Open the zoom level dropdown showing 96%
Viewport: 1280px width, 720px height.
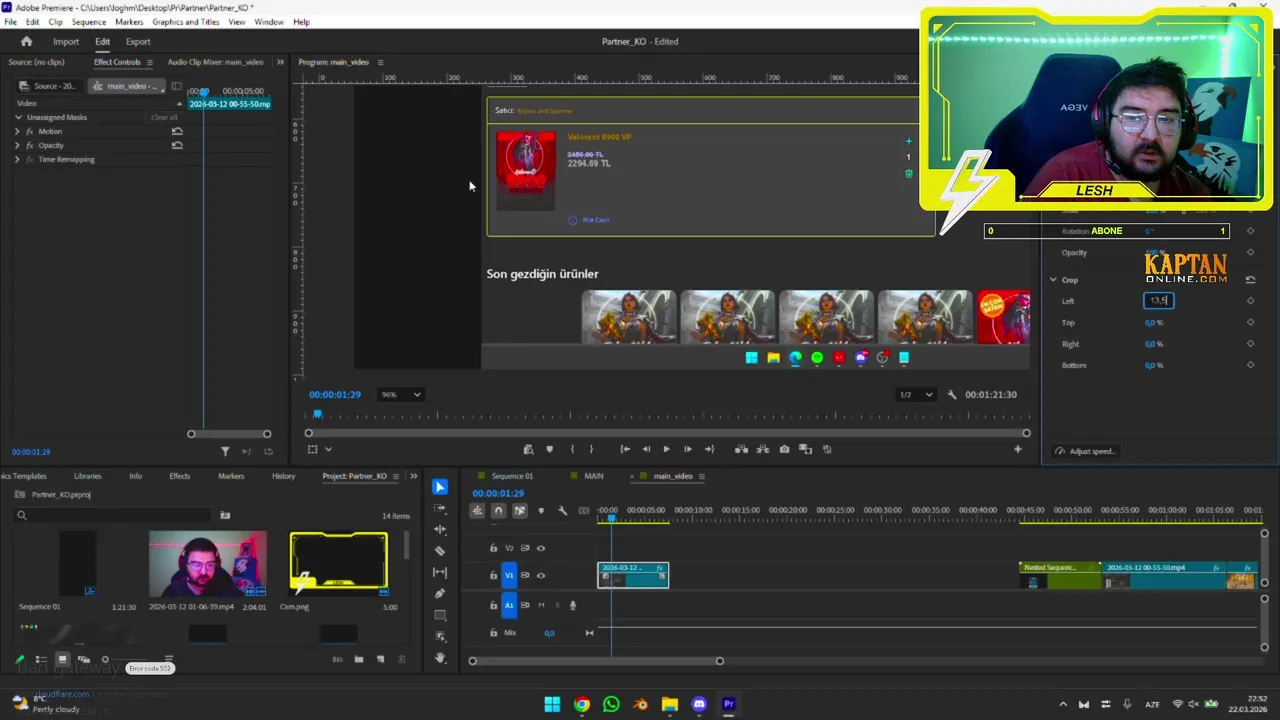point(400,395)
